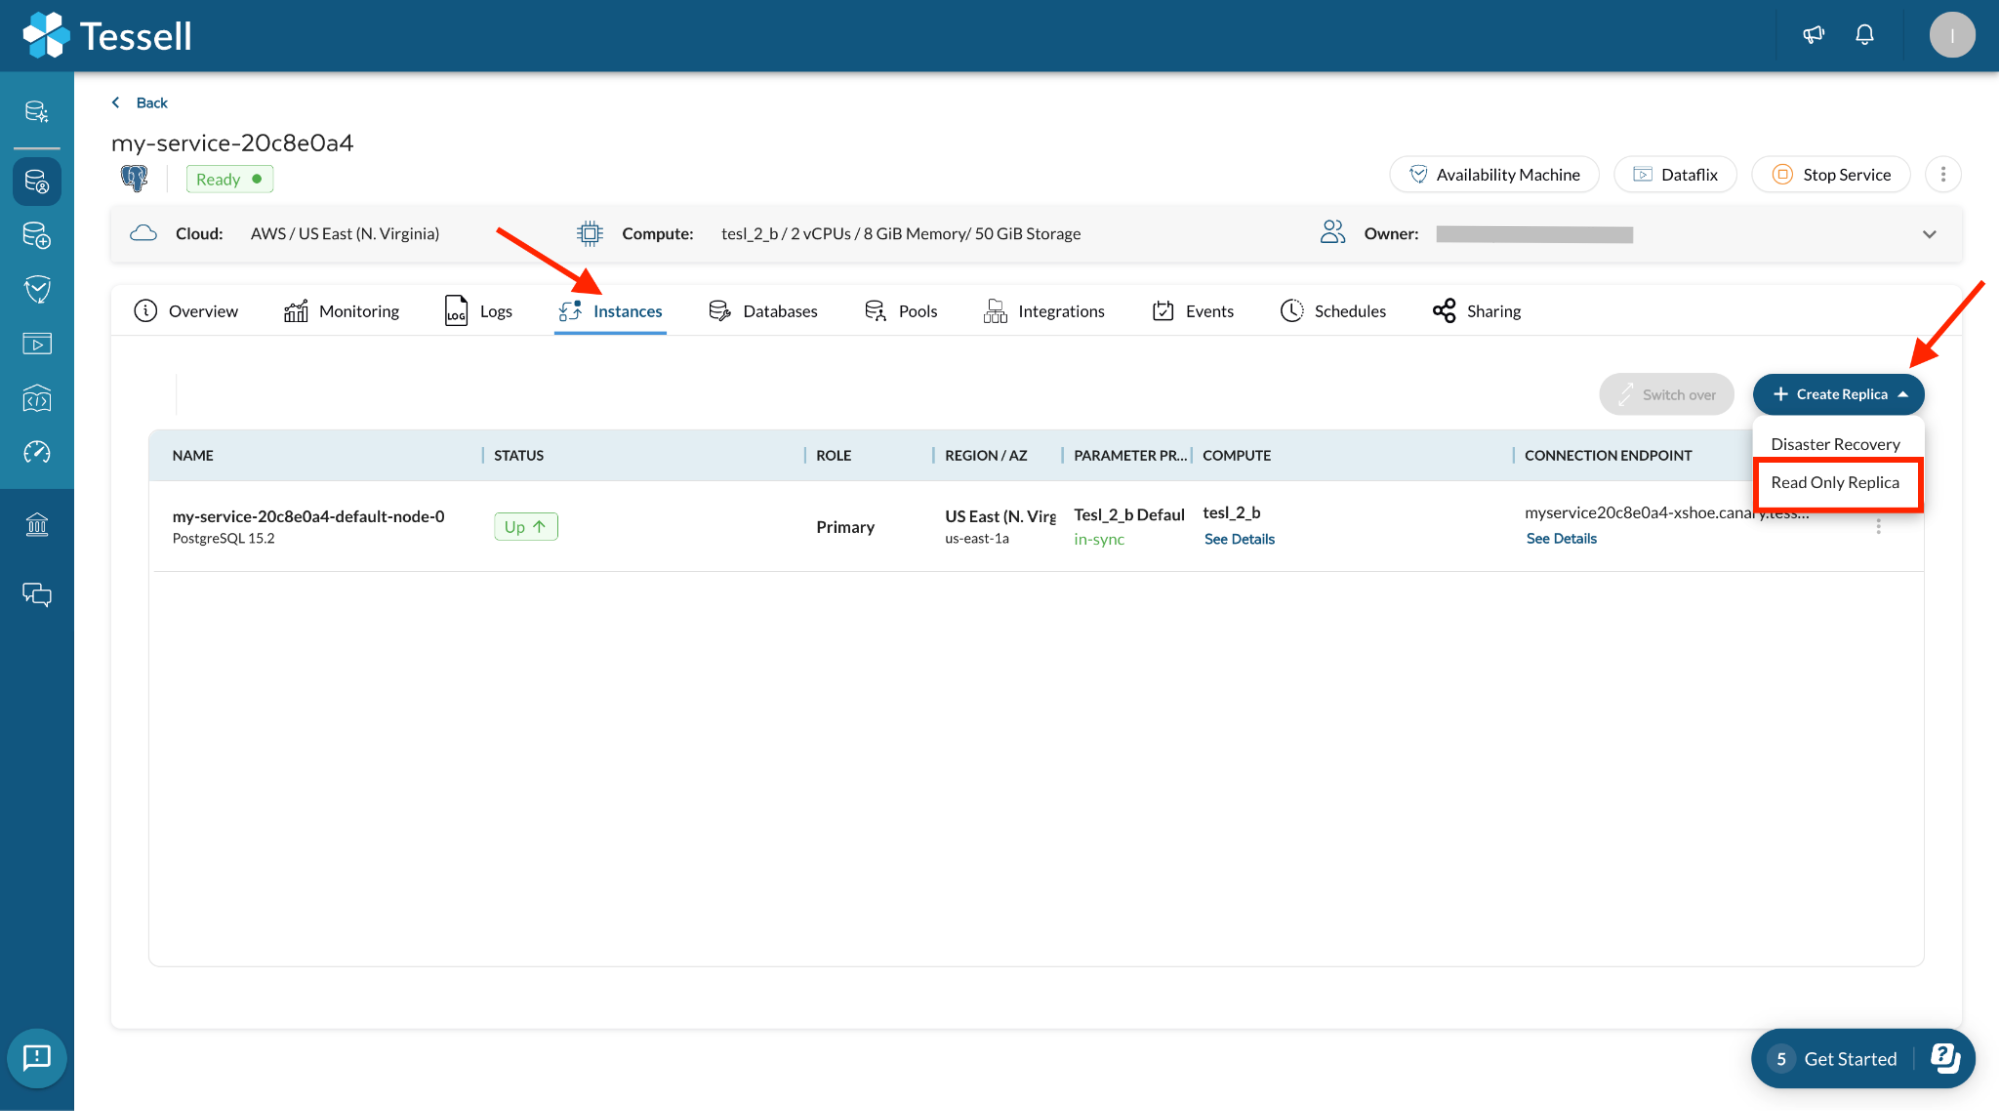Click the ROLE column header

833,455
